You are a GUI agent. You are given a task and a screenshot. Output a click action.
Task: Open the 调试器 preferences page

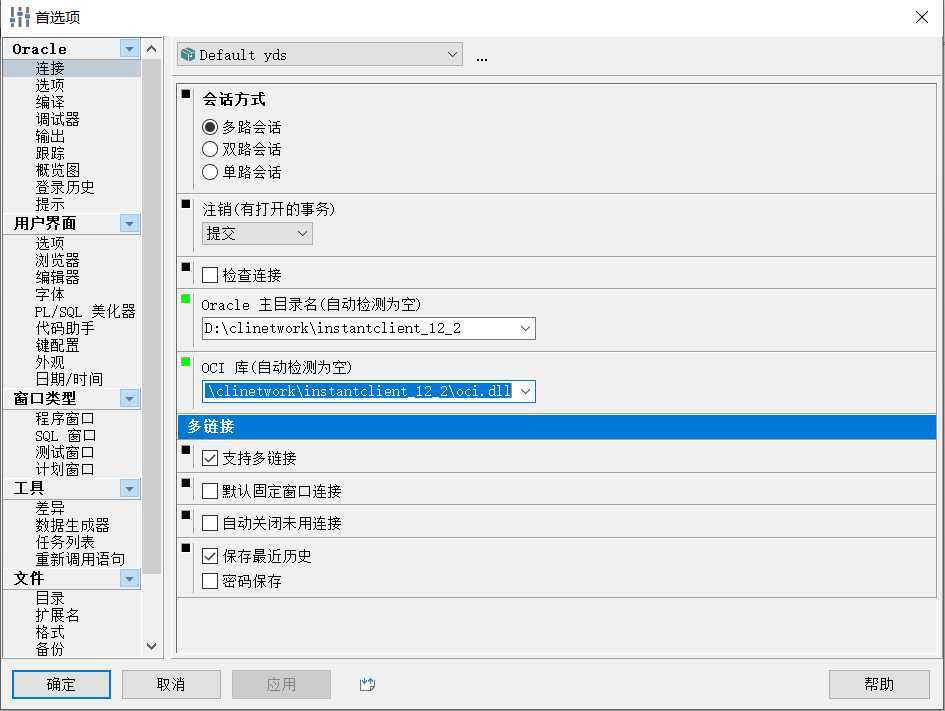(57, 119)
